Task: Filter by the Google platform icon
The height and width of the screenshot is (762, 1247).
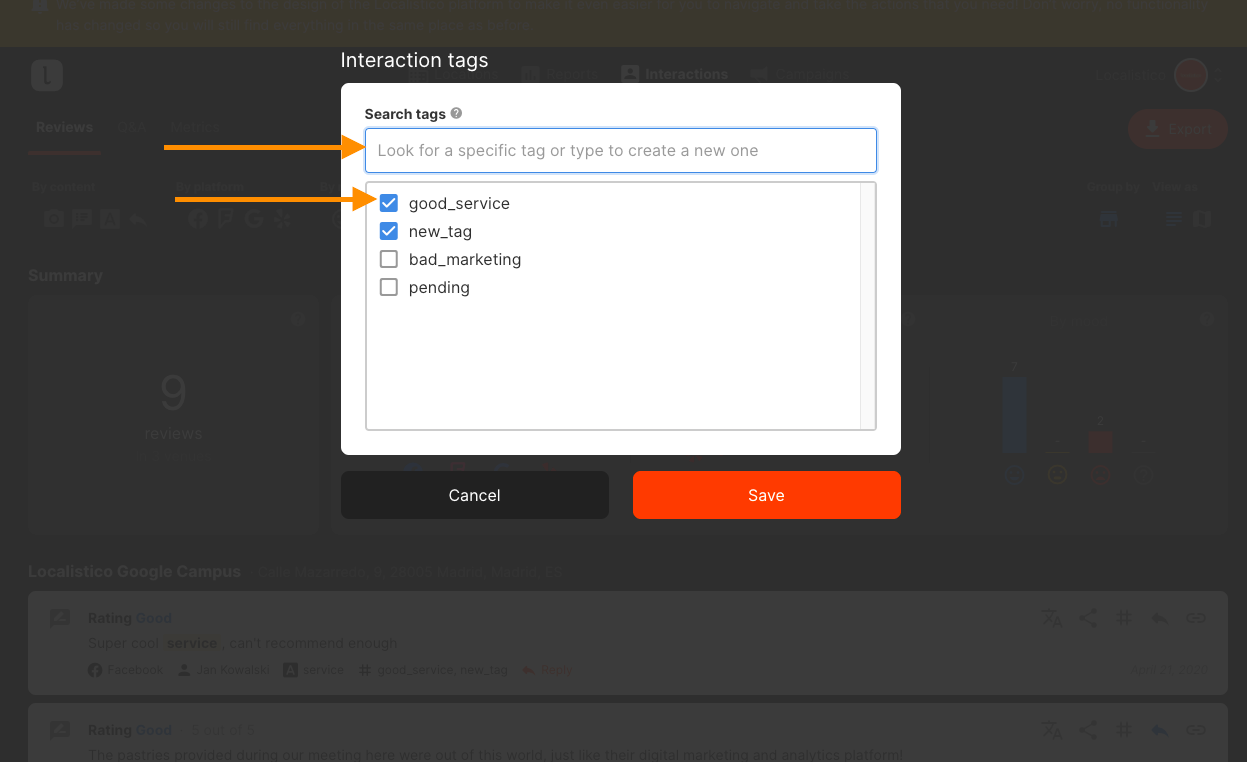Action: point(254,219)
